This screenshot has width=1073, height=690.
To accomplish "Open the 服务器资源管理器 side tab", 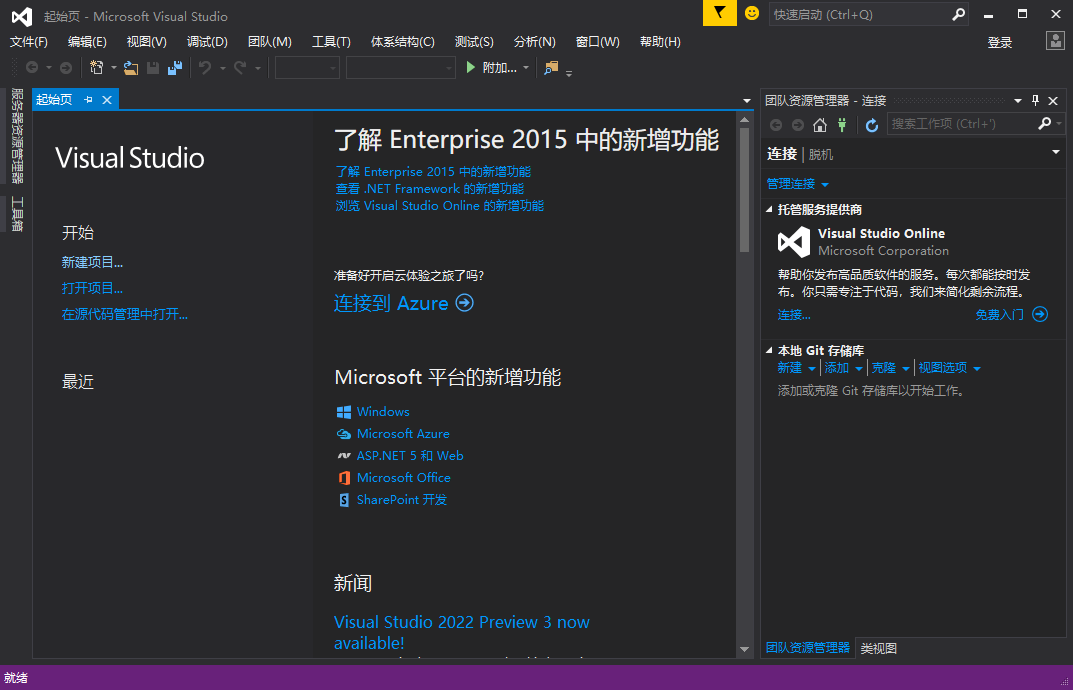I will pos(17,136).
